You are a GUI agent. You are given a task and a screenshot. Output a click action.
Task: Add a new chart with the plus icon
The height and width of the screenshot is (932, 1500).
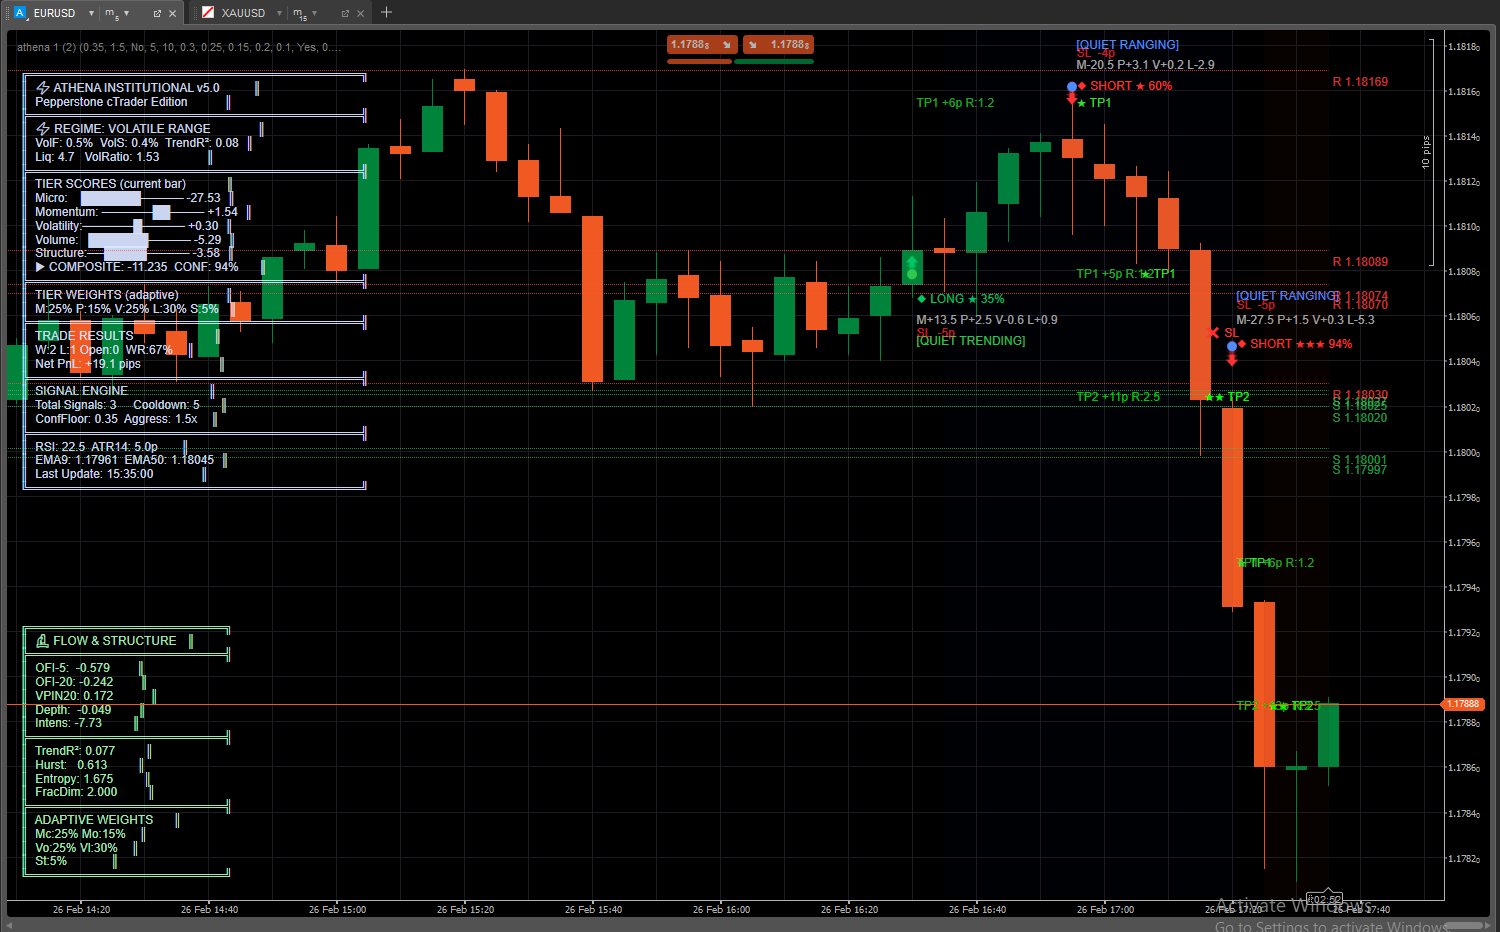386,13
